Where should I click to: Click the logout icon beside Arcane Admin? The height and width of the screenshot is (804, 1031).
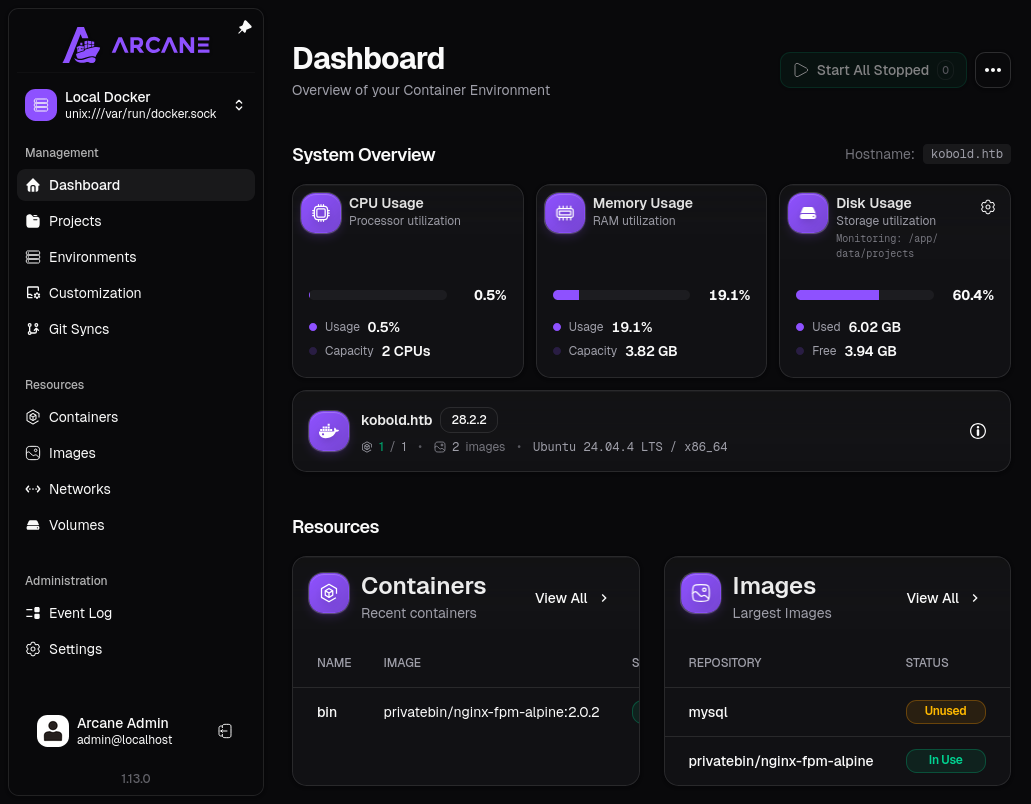[x=225, y=731]
